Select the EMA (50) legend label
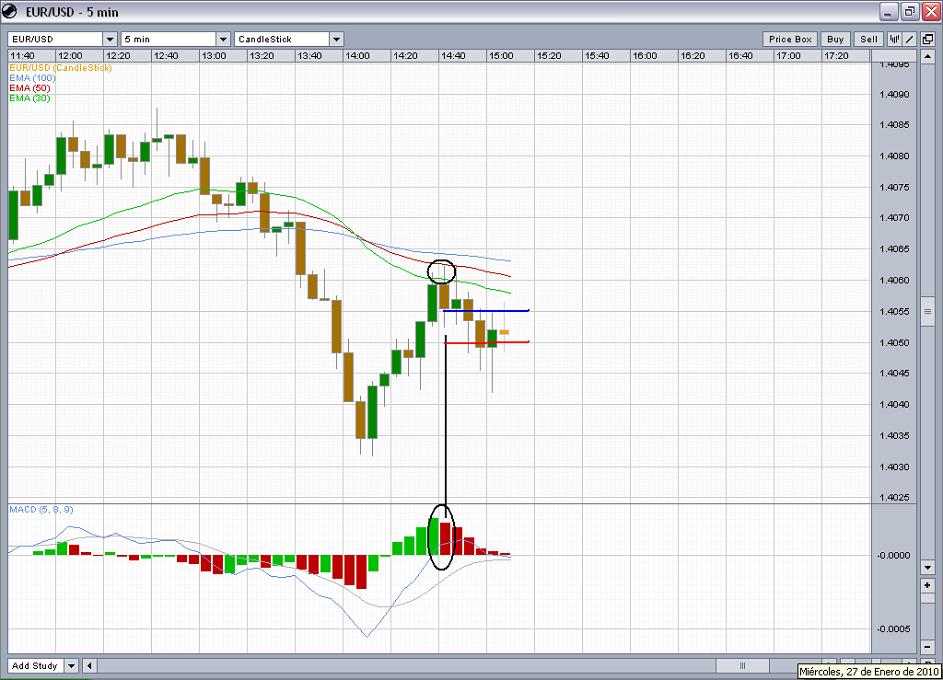The image size is (943, 680). 29,88
